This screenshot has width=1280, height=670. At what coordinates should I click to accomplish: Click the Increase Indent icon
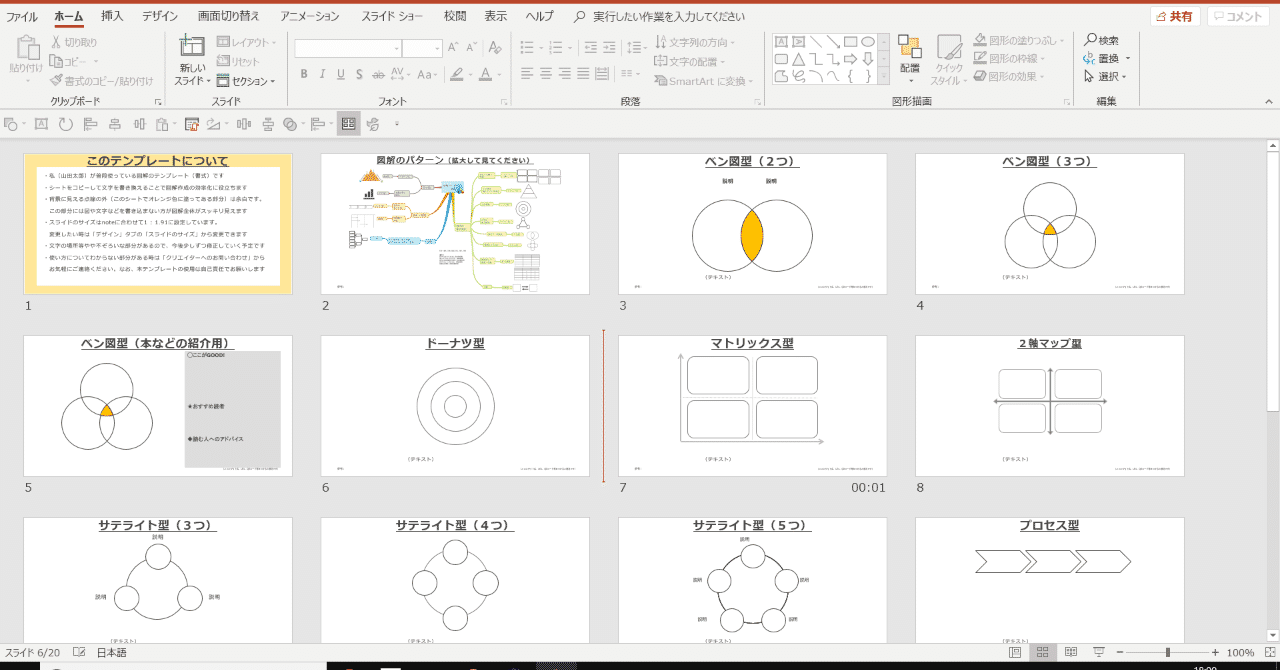[x=610, y=47]
